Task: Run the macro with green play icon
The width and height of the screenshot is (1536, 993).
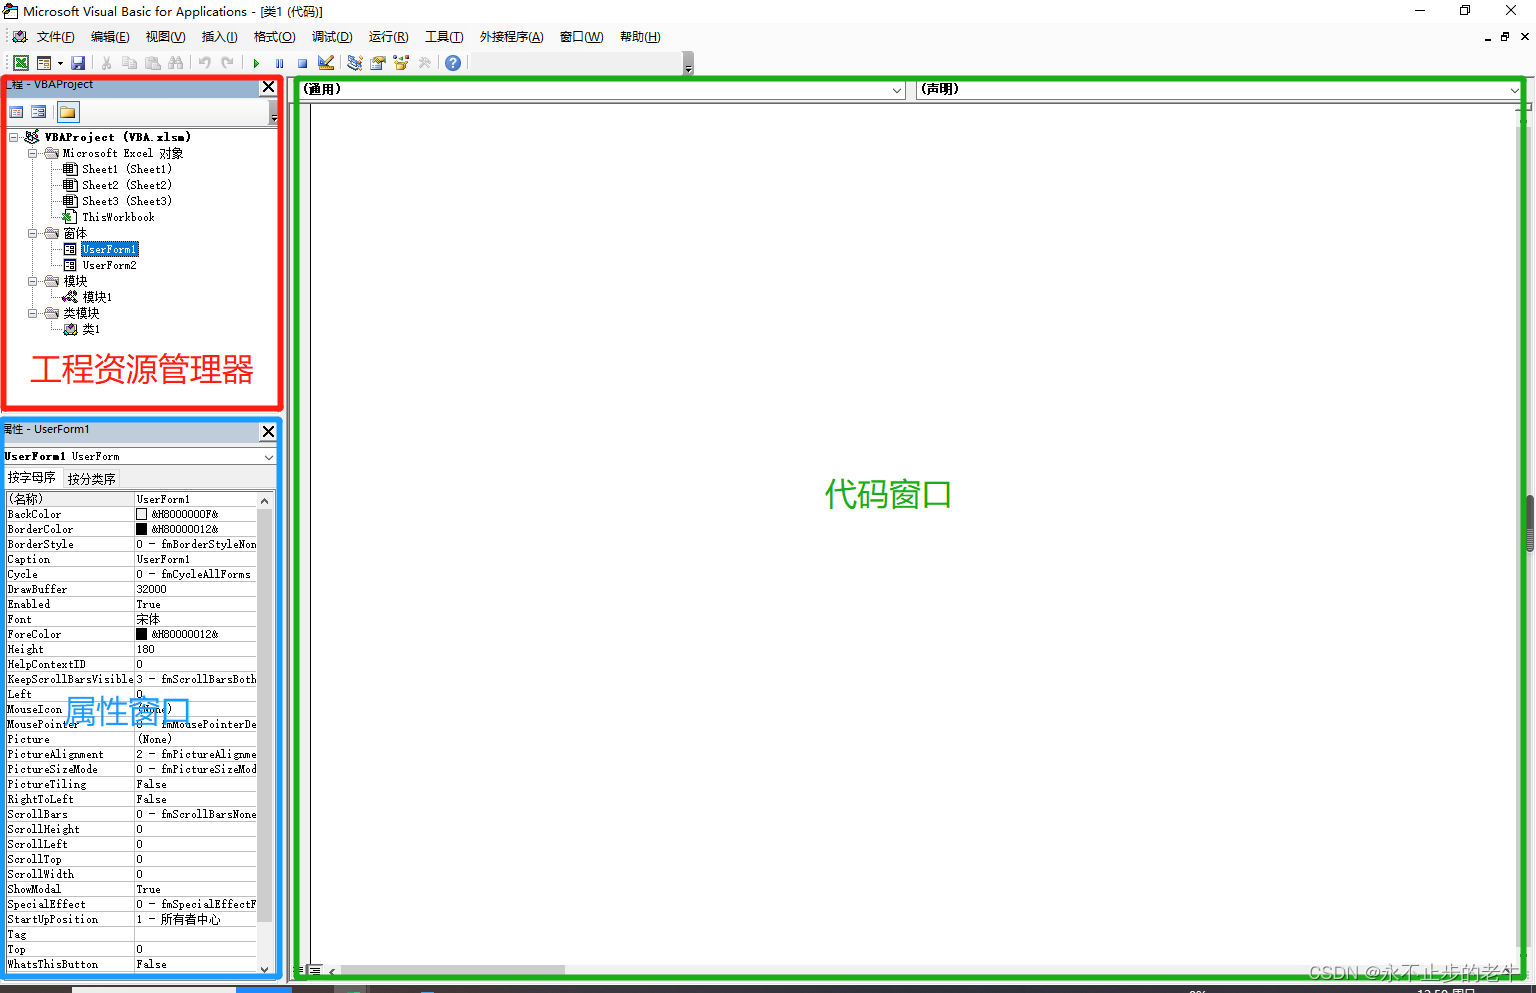Action: click(x=256, y=63)
